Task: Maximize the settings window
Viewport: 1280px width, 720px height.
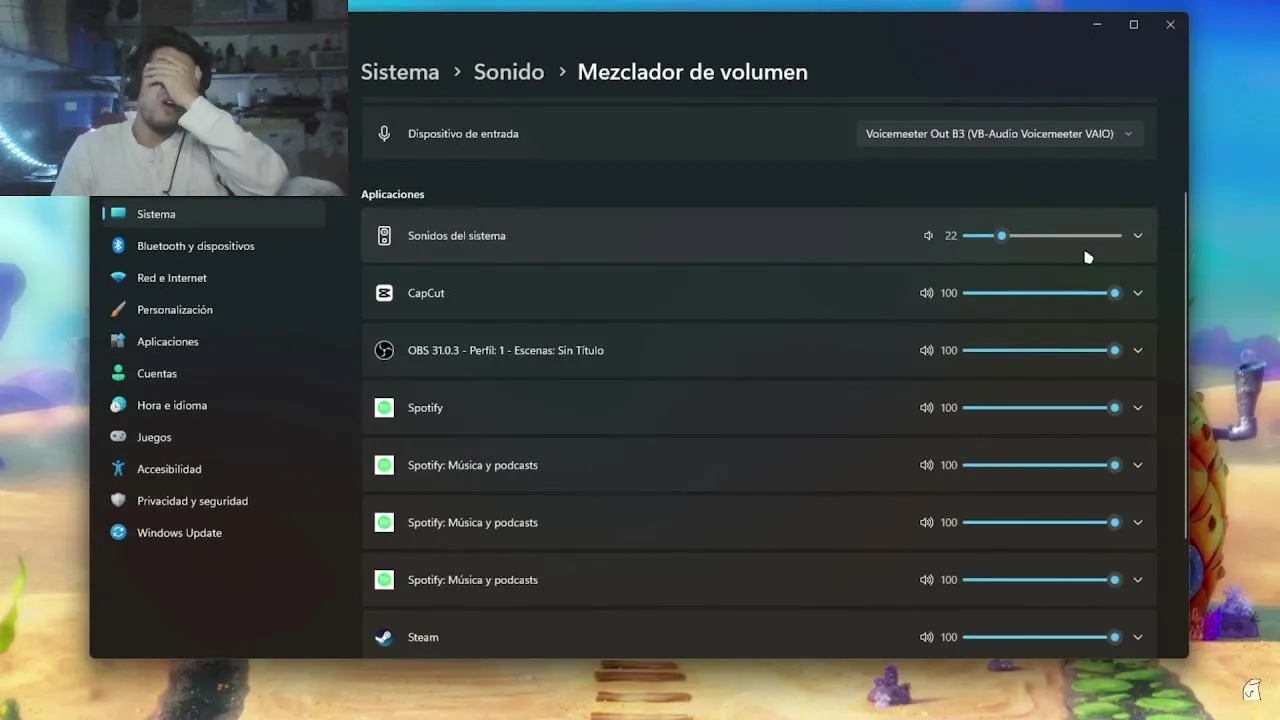Action: click(x=1133, y=25)
